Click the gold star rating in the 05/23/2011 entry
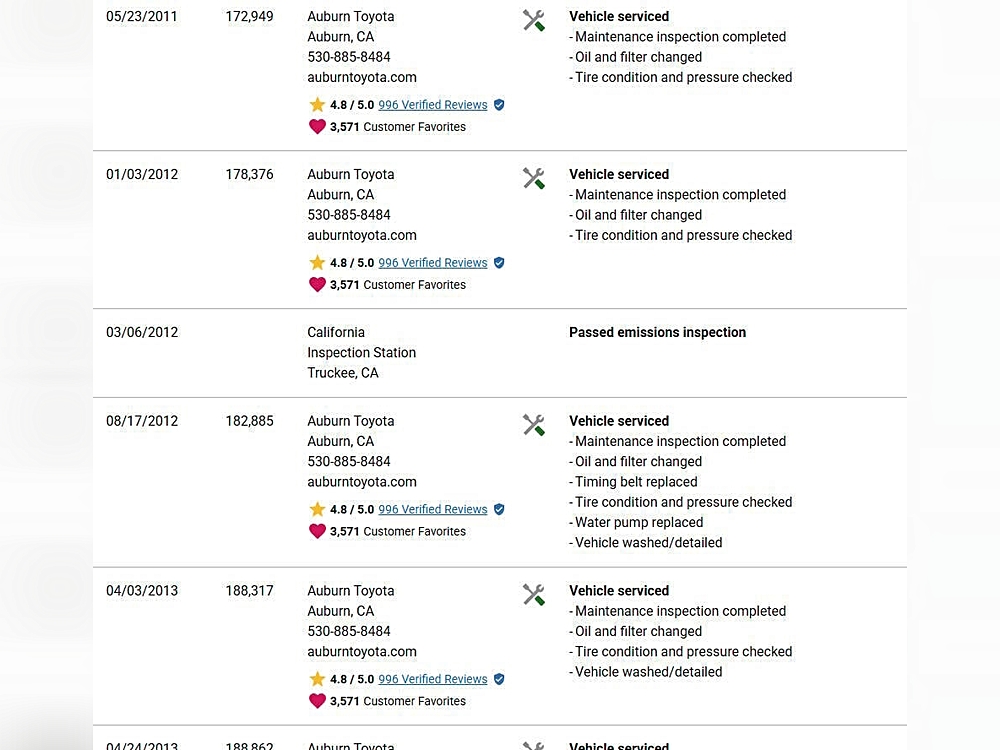The width and height of the screenshot is (1000, 750). (x=317, y=105)
